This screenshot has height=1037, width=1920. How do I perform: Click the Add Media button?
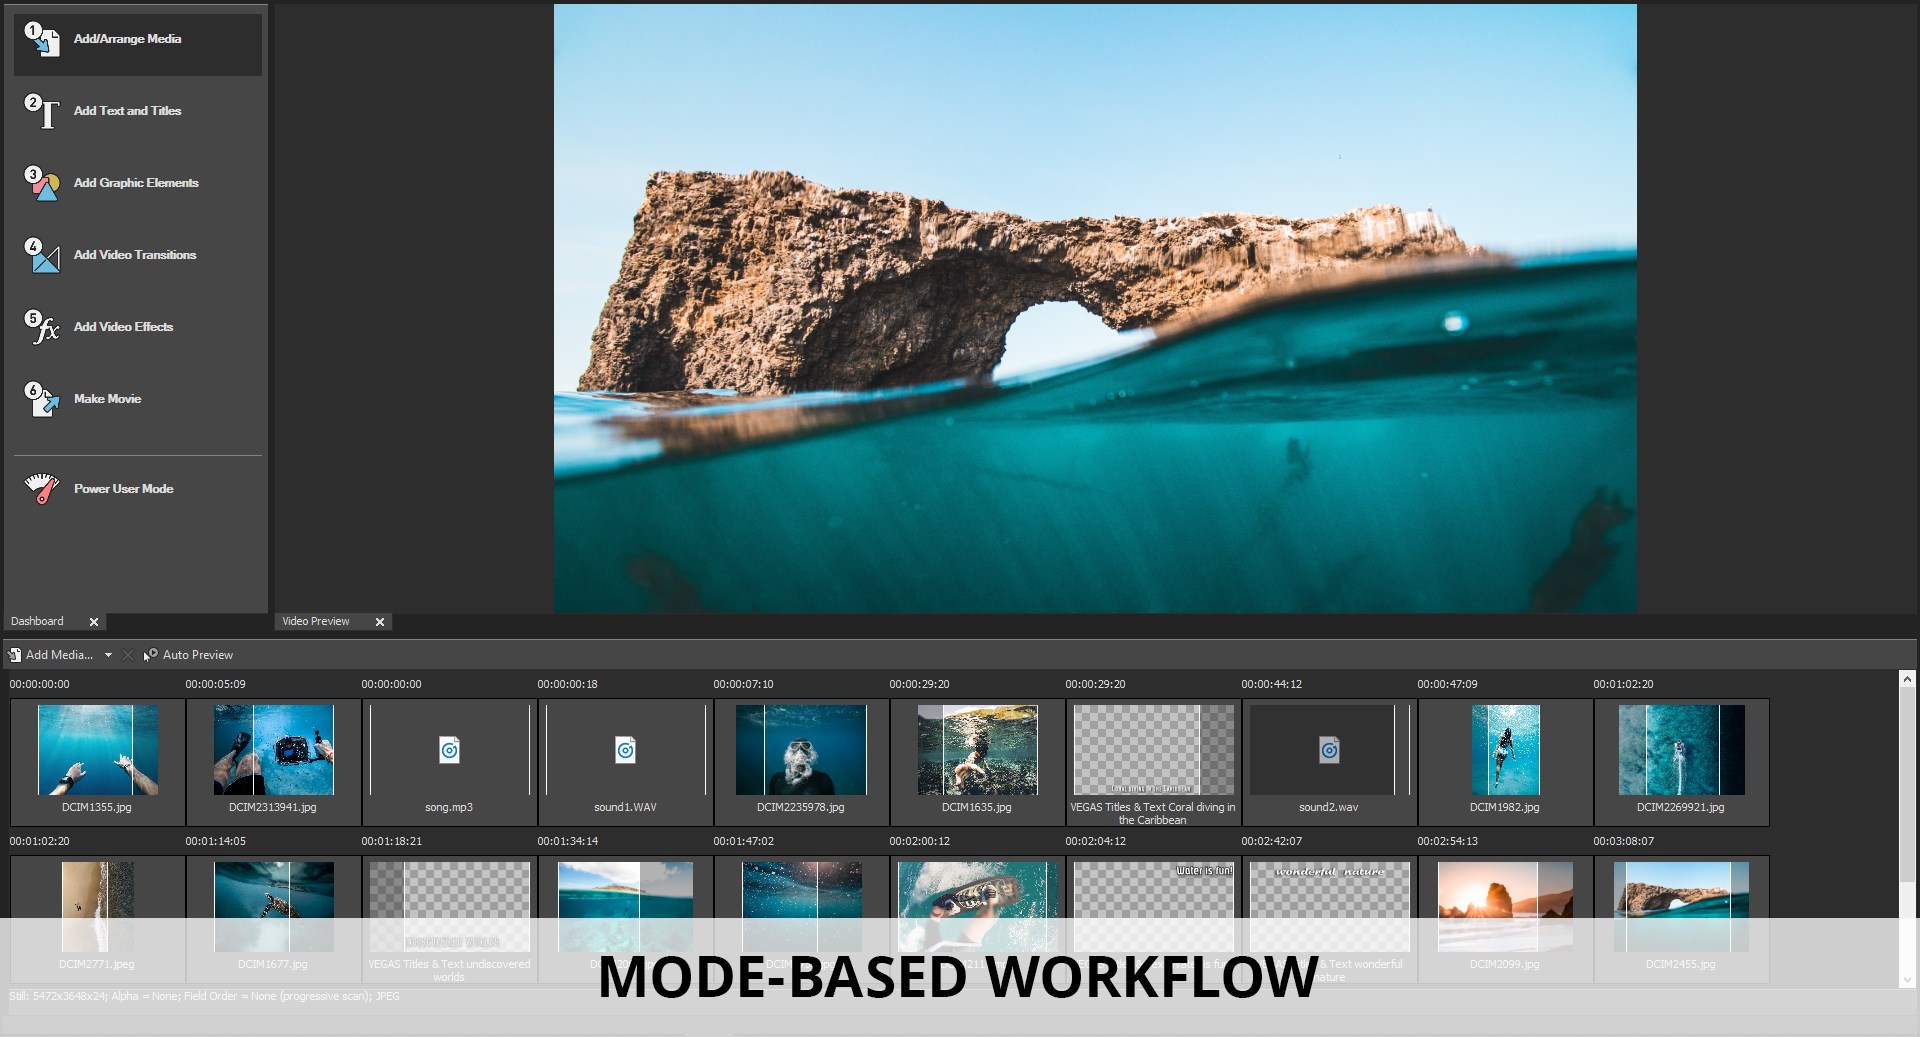(x=52, y=655)
